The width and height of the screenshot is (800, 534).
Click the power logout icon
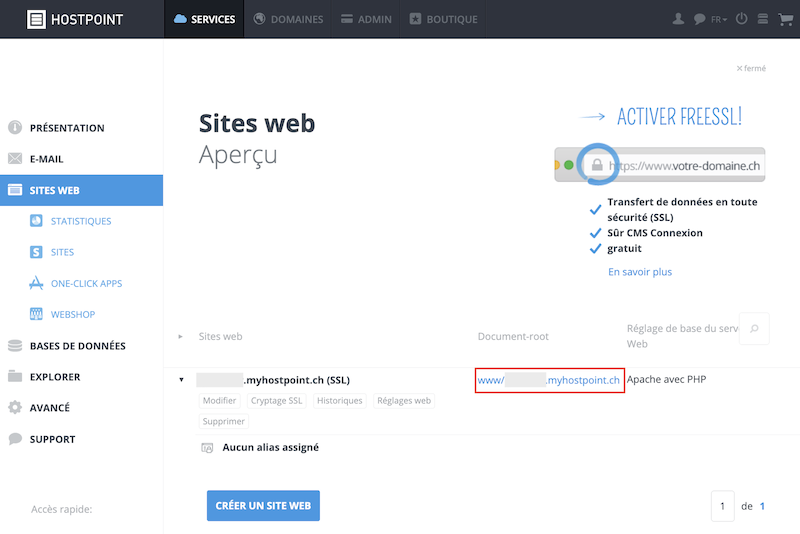pyautogui.click(x=741, y=19)
